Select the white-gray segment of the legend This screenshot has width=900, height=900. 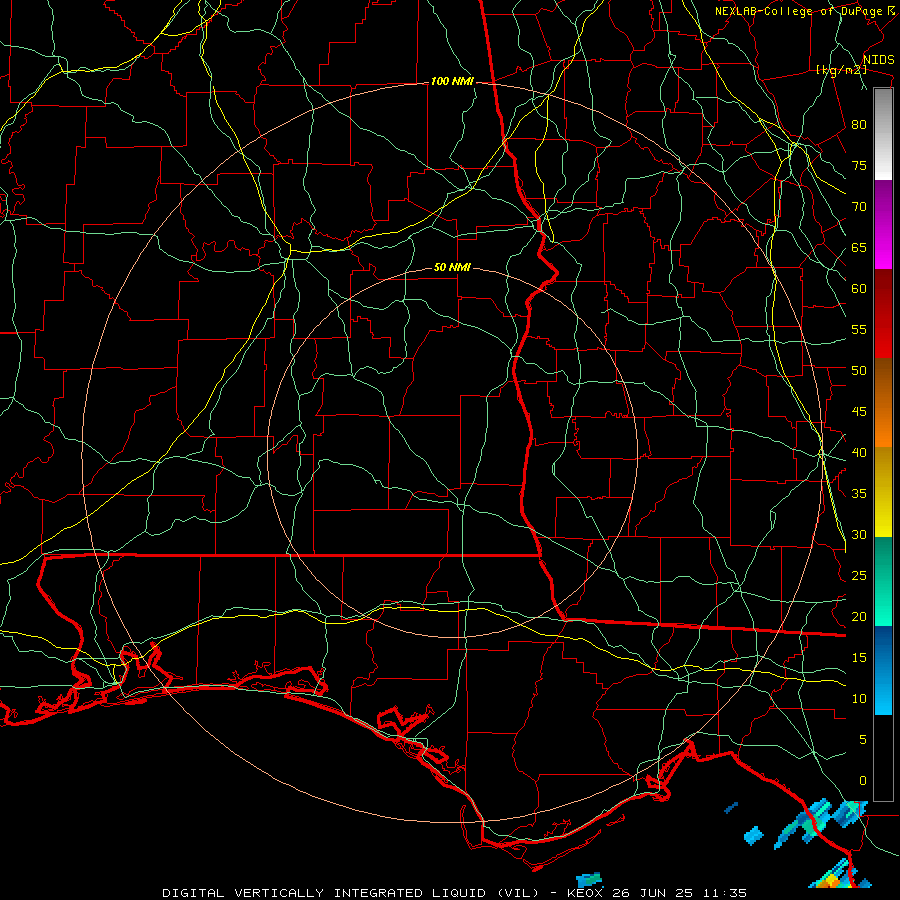point(883,134)
